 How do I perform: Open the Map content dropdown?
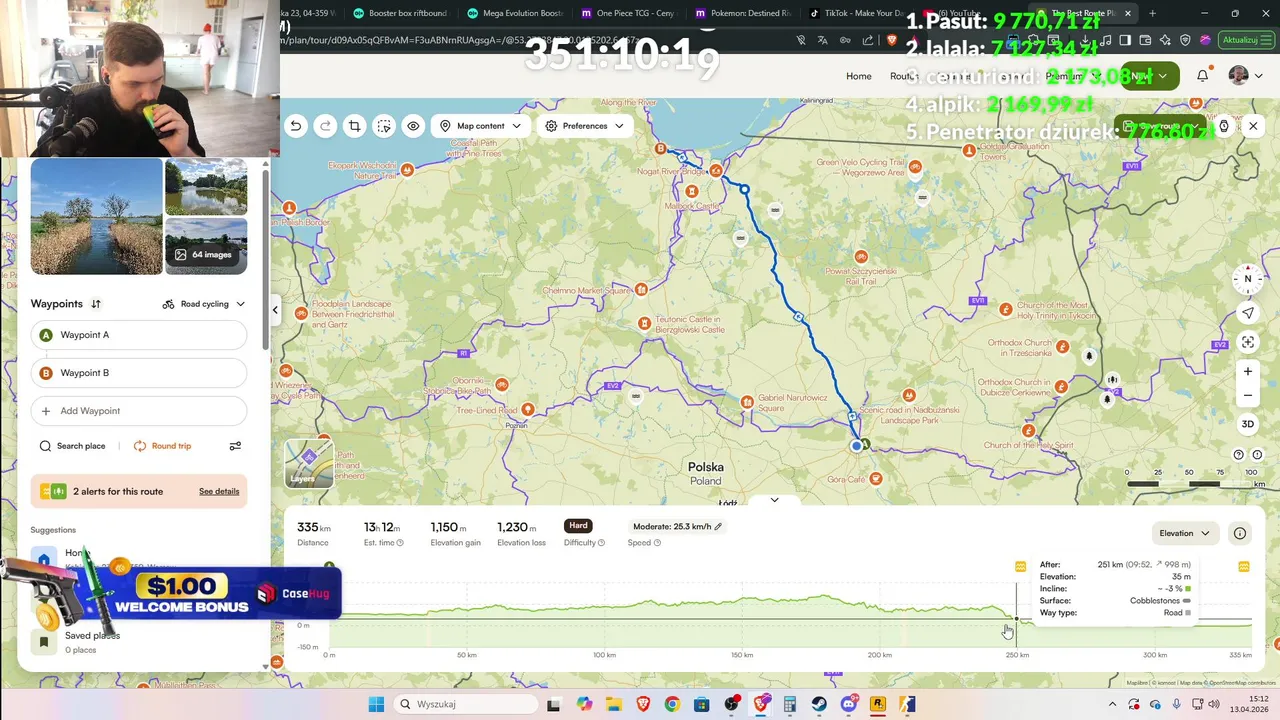[x=480, y=126]
